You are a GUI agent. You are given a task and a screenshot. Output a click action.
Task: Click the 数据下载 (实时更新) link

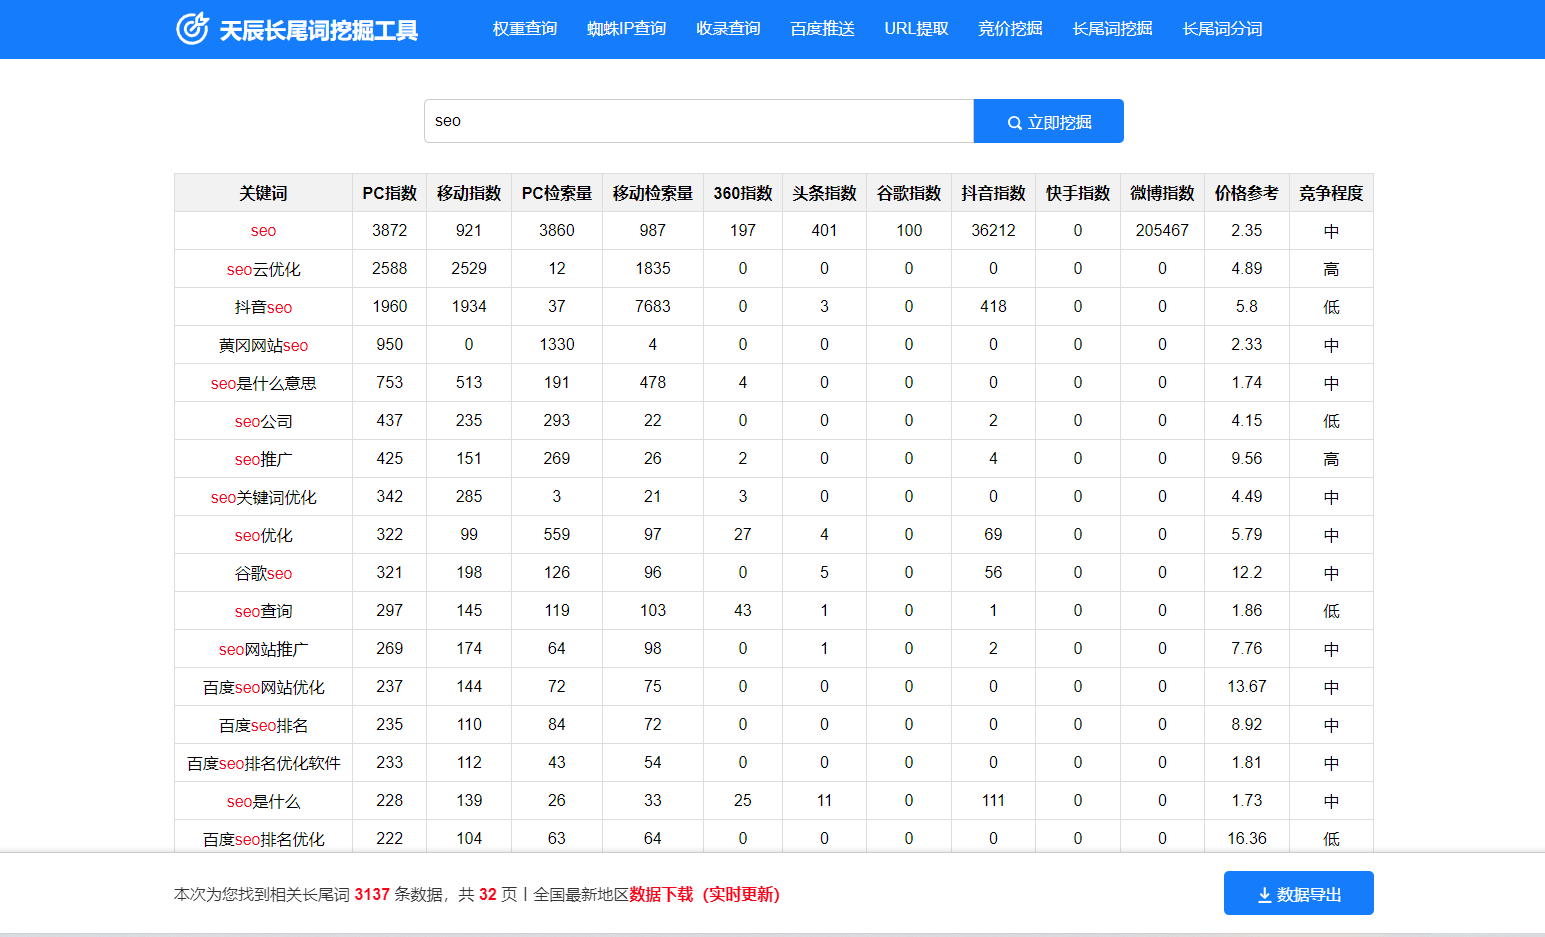pyautogui.click(x=704, y=894)
